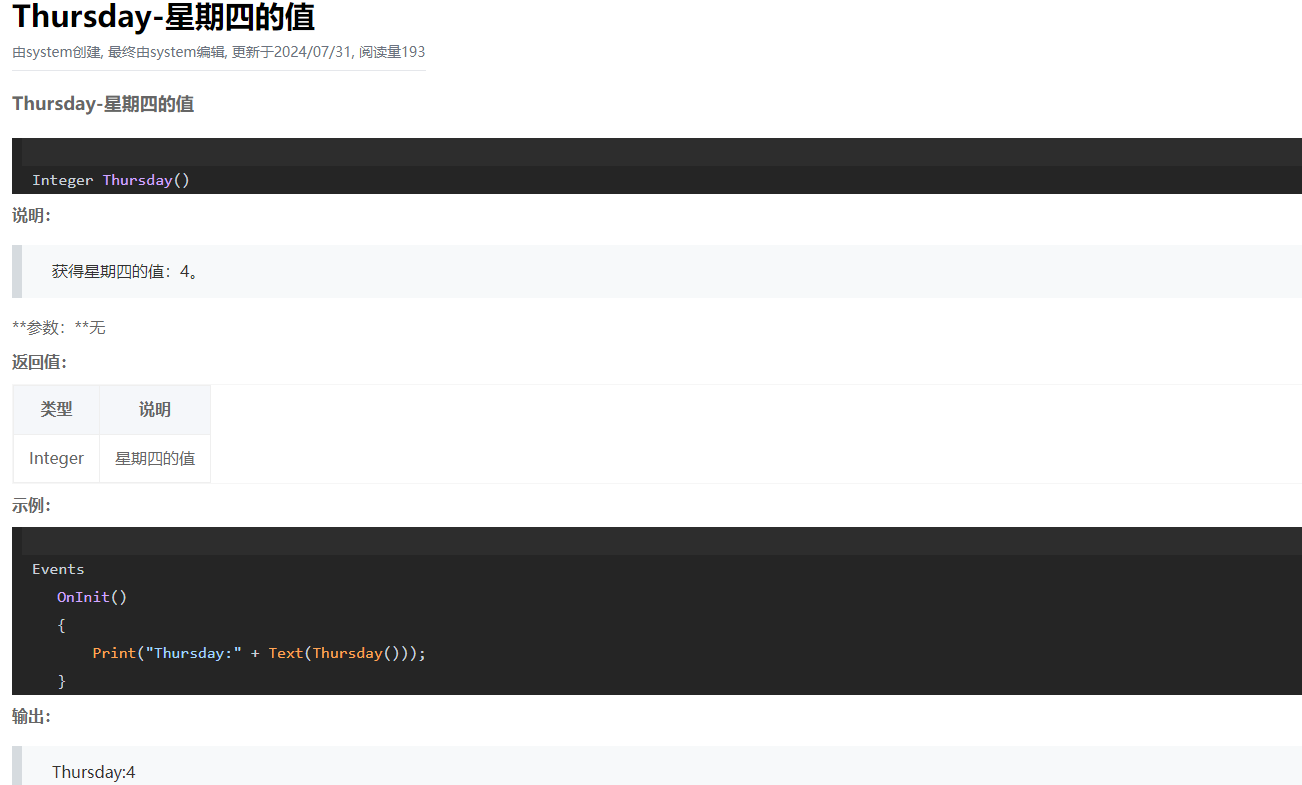Click the Print("Thursday:"...) code line
Screen dimensions: 1302x785
click(259, 653)
